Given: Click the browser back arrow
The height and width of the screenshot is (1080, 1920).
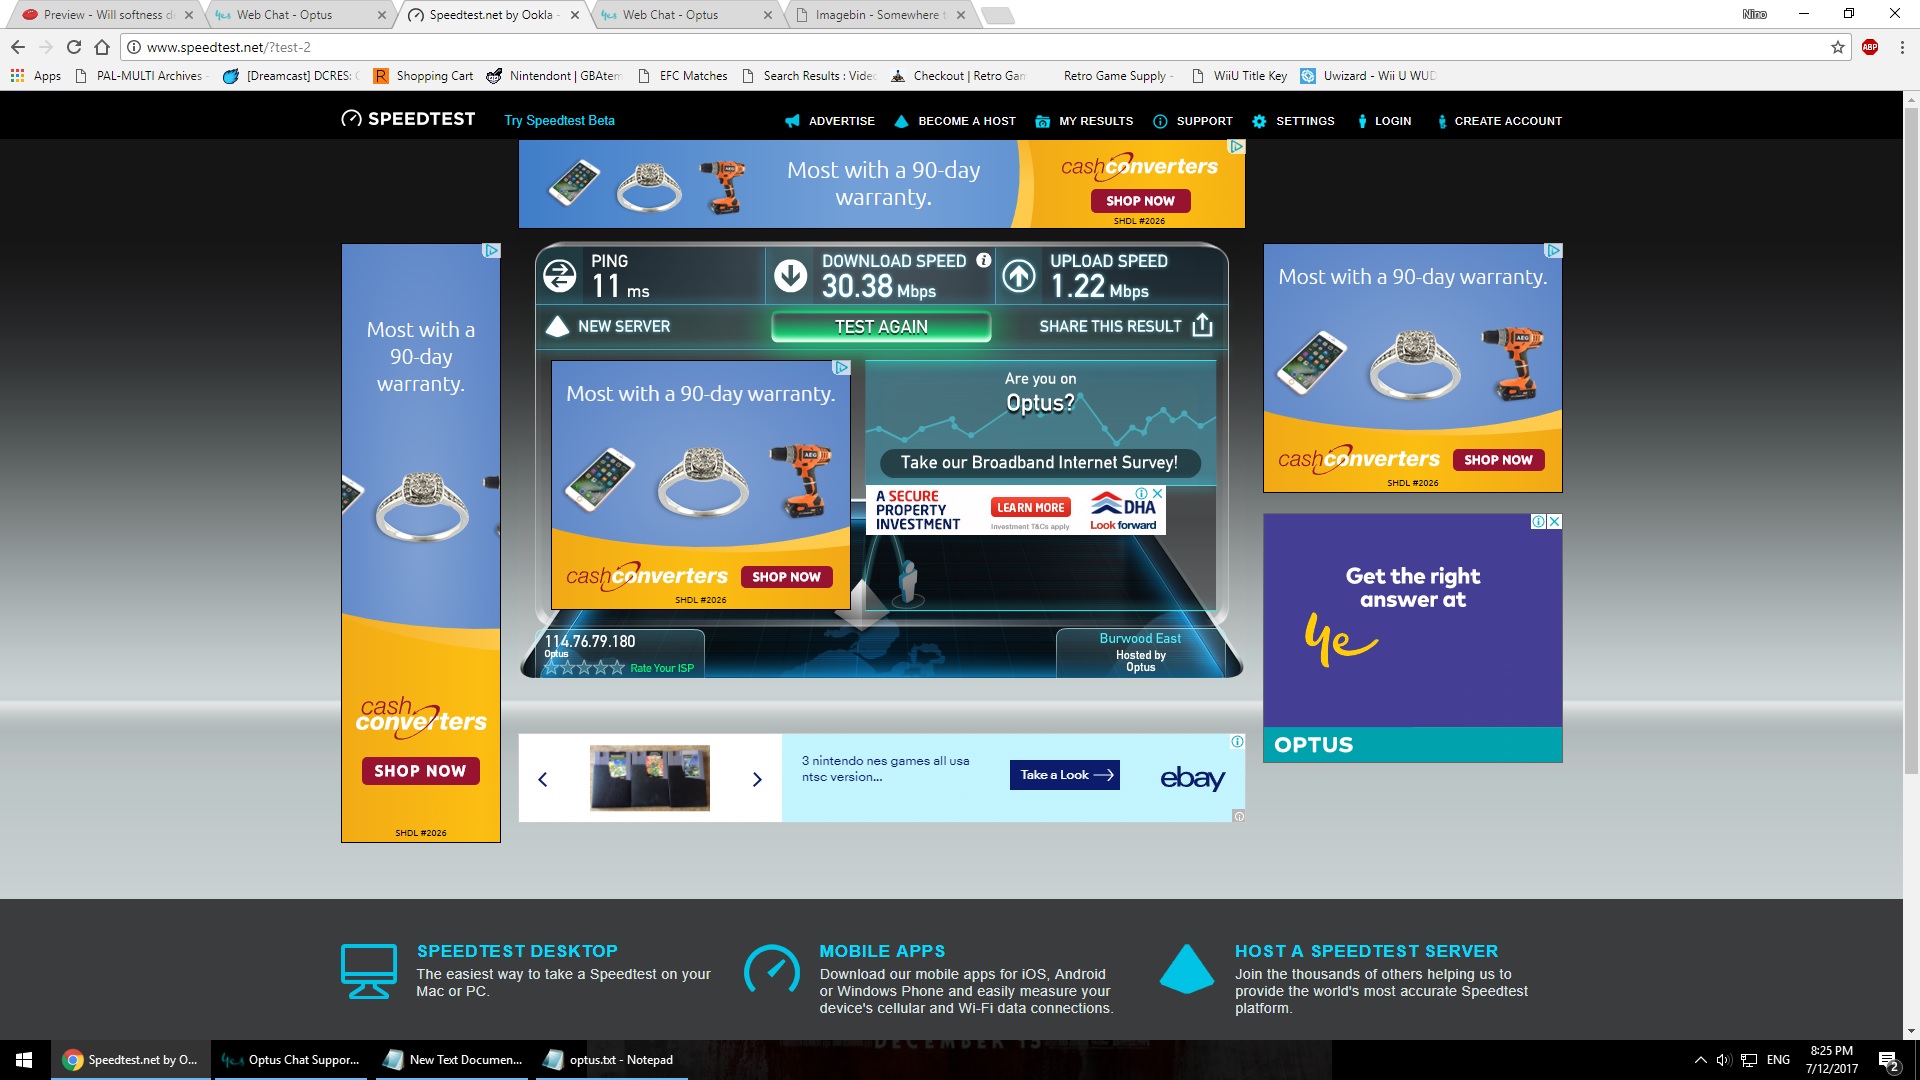Looking at the screenshot, I should point(18,47).
